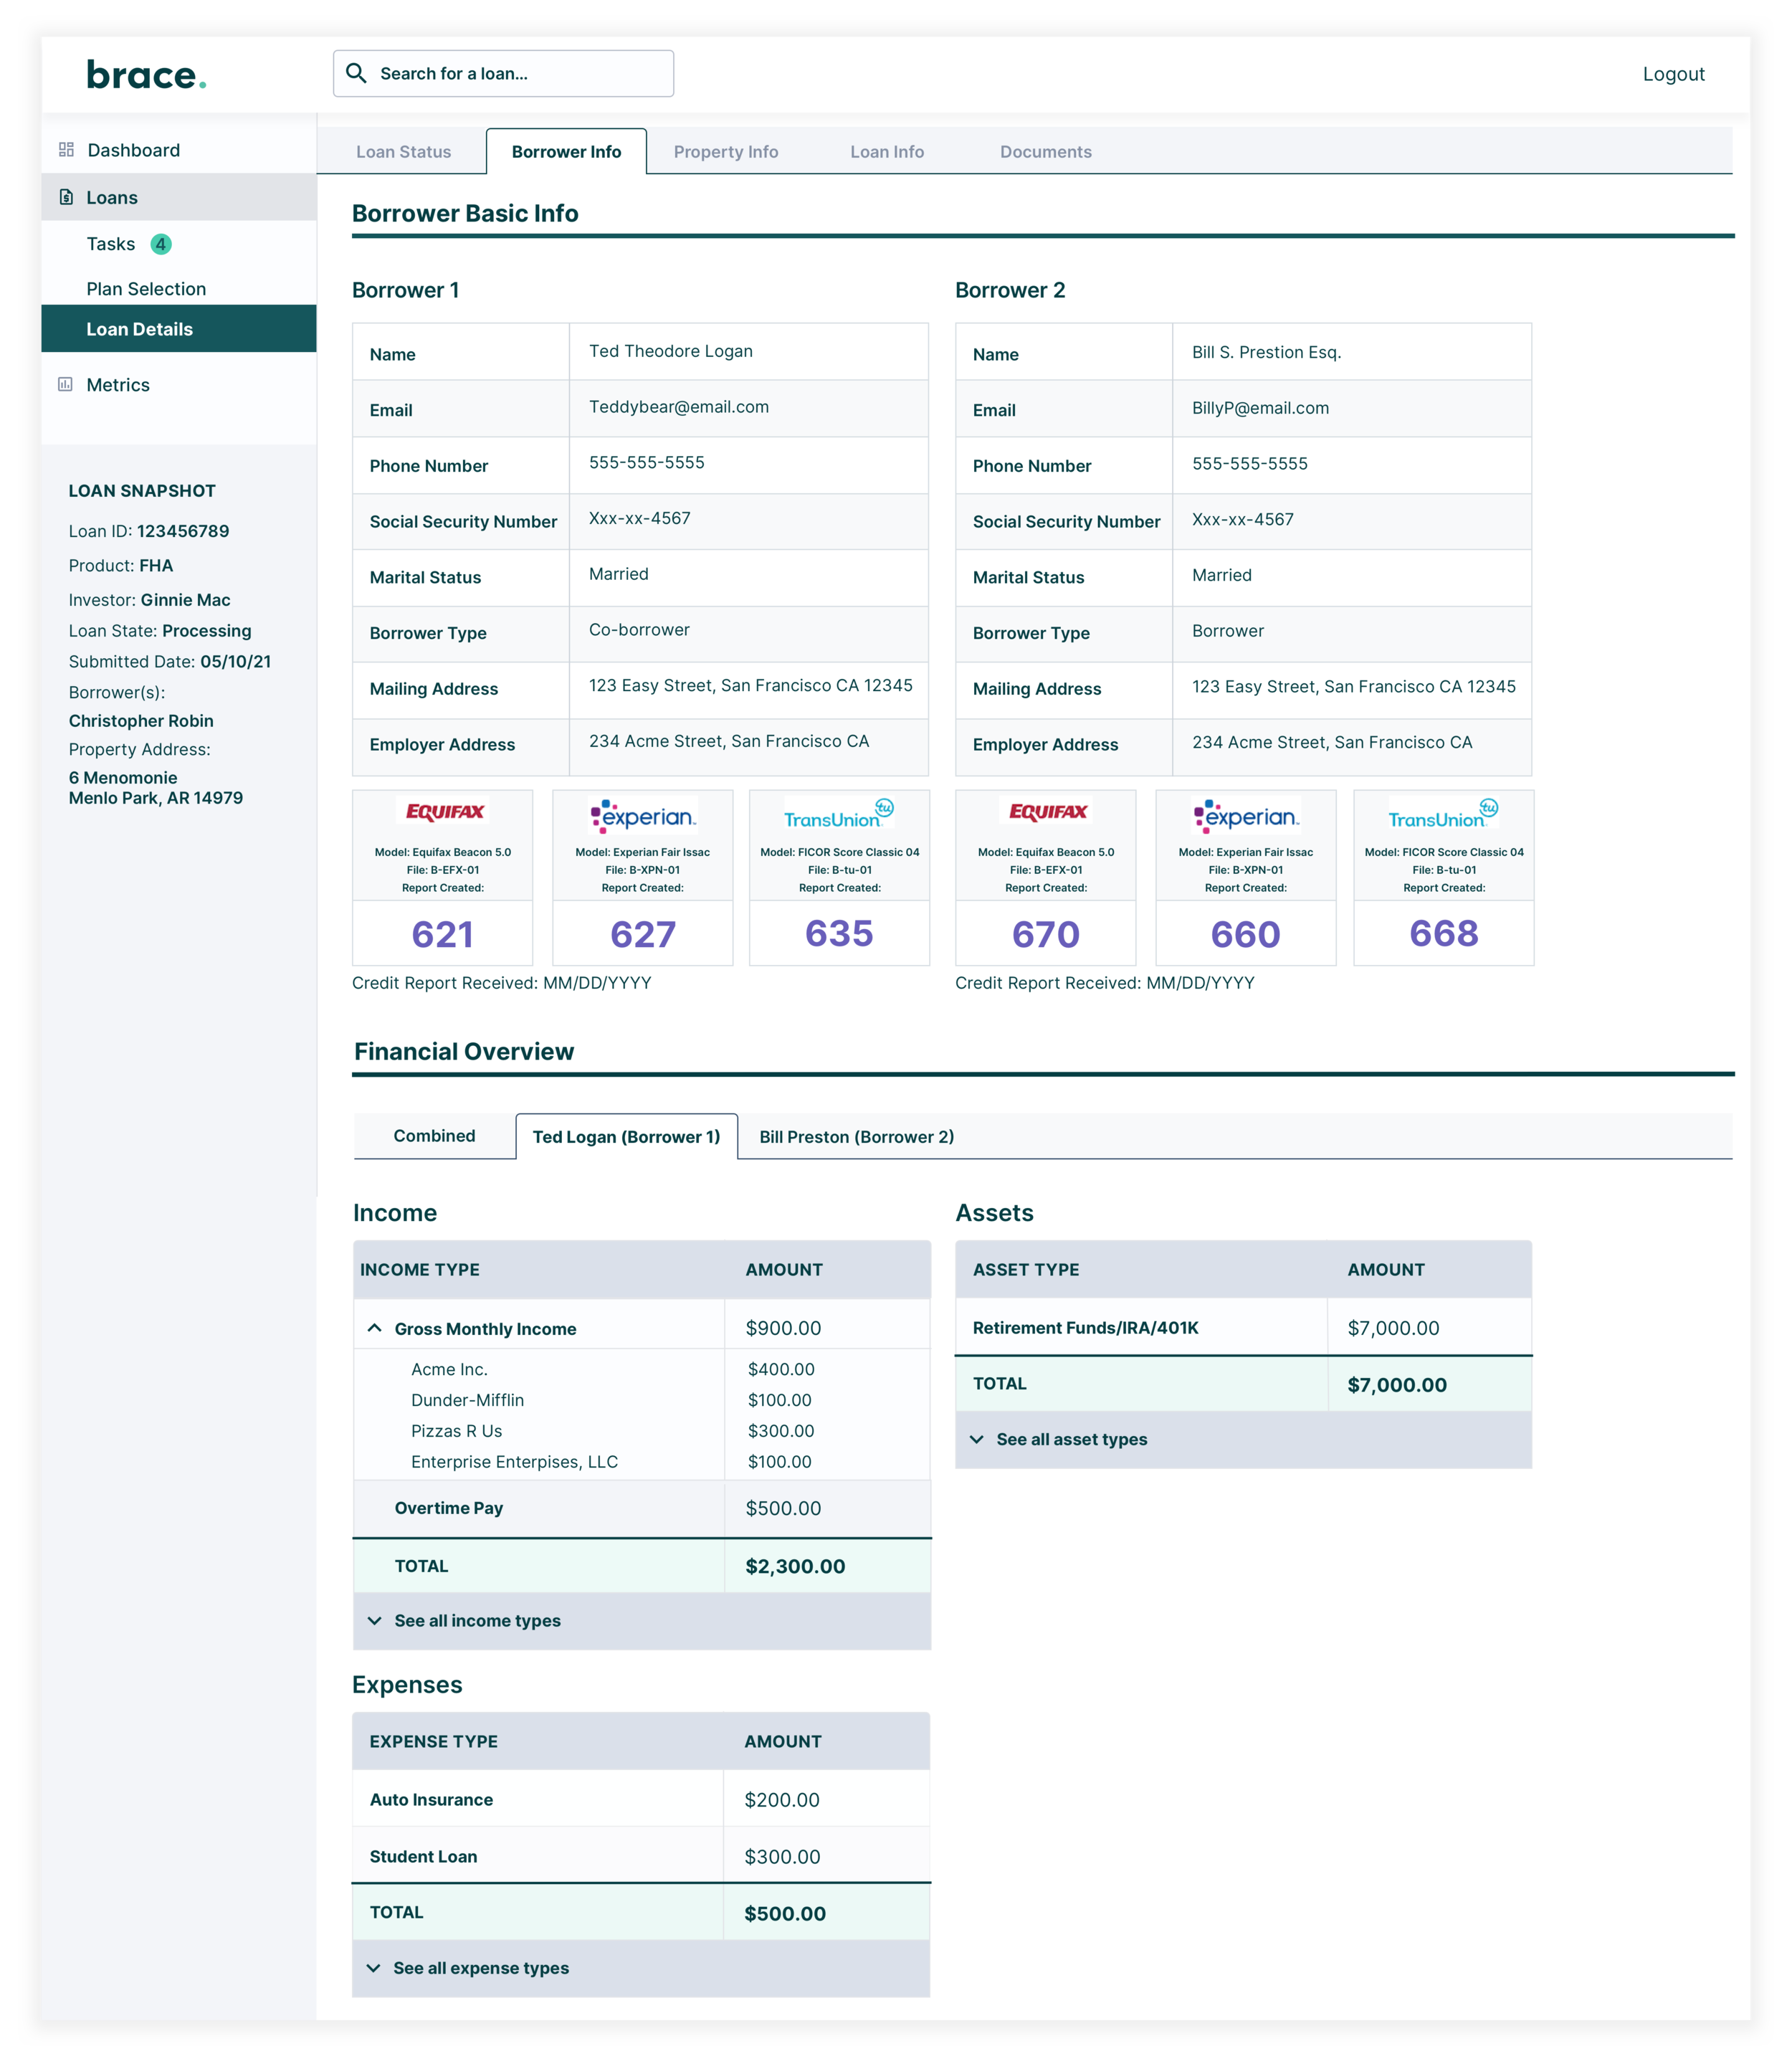Click Borrower 1 Experian score 627
Image resolution: width=1792 pixels, height=2064 pixels.
coord(643,934)
